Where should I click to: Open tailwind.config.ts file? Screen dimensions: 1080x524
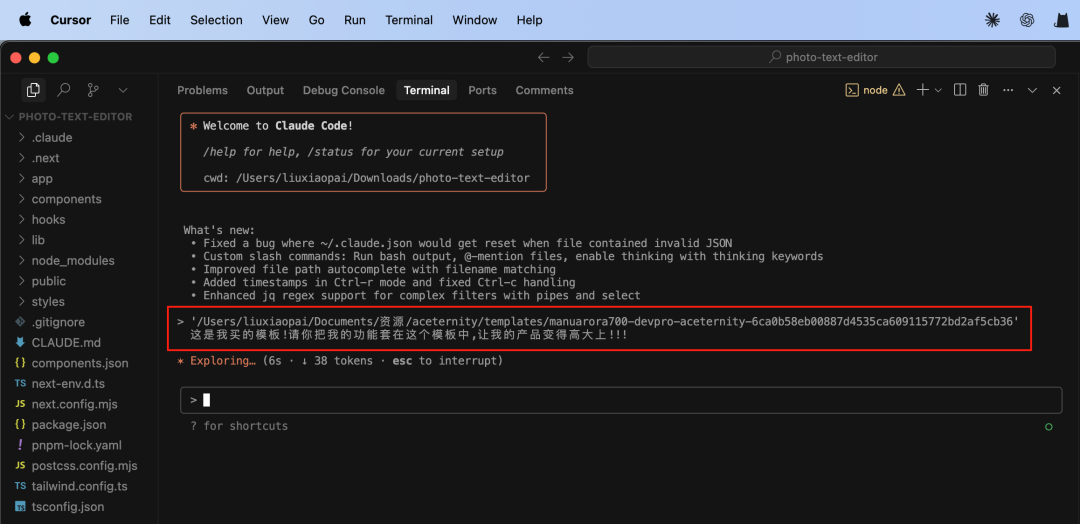(x=80, y=486)
